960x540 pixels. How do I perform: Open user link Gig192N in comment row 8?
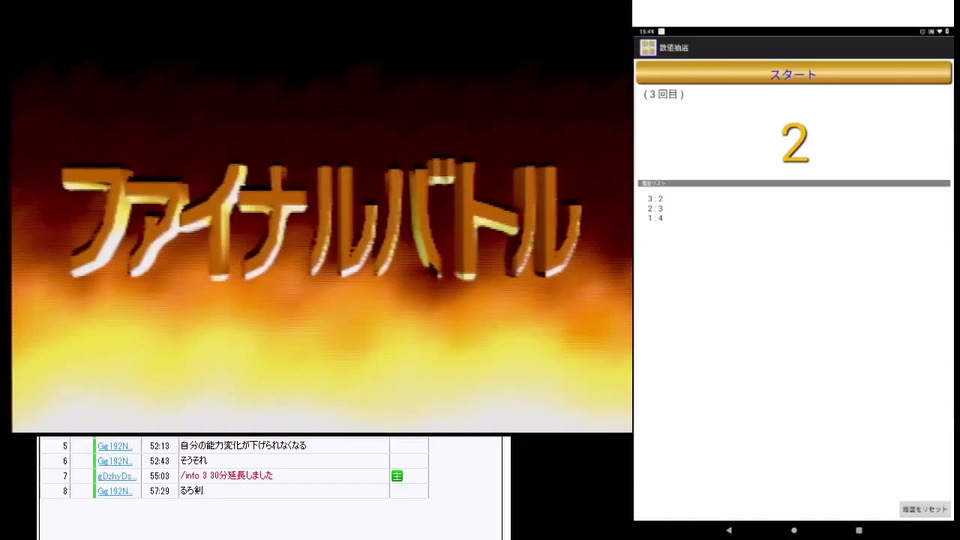point(115,491)
